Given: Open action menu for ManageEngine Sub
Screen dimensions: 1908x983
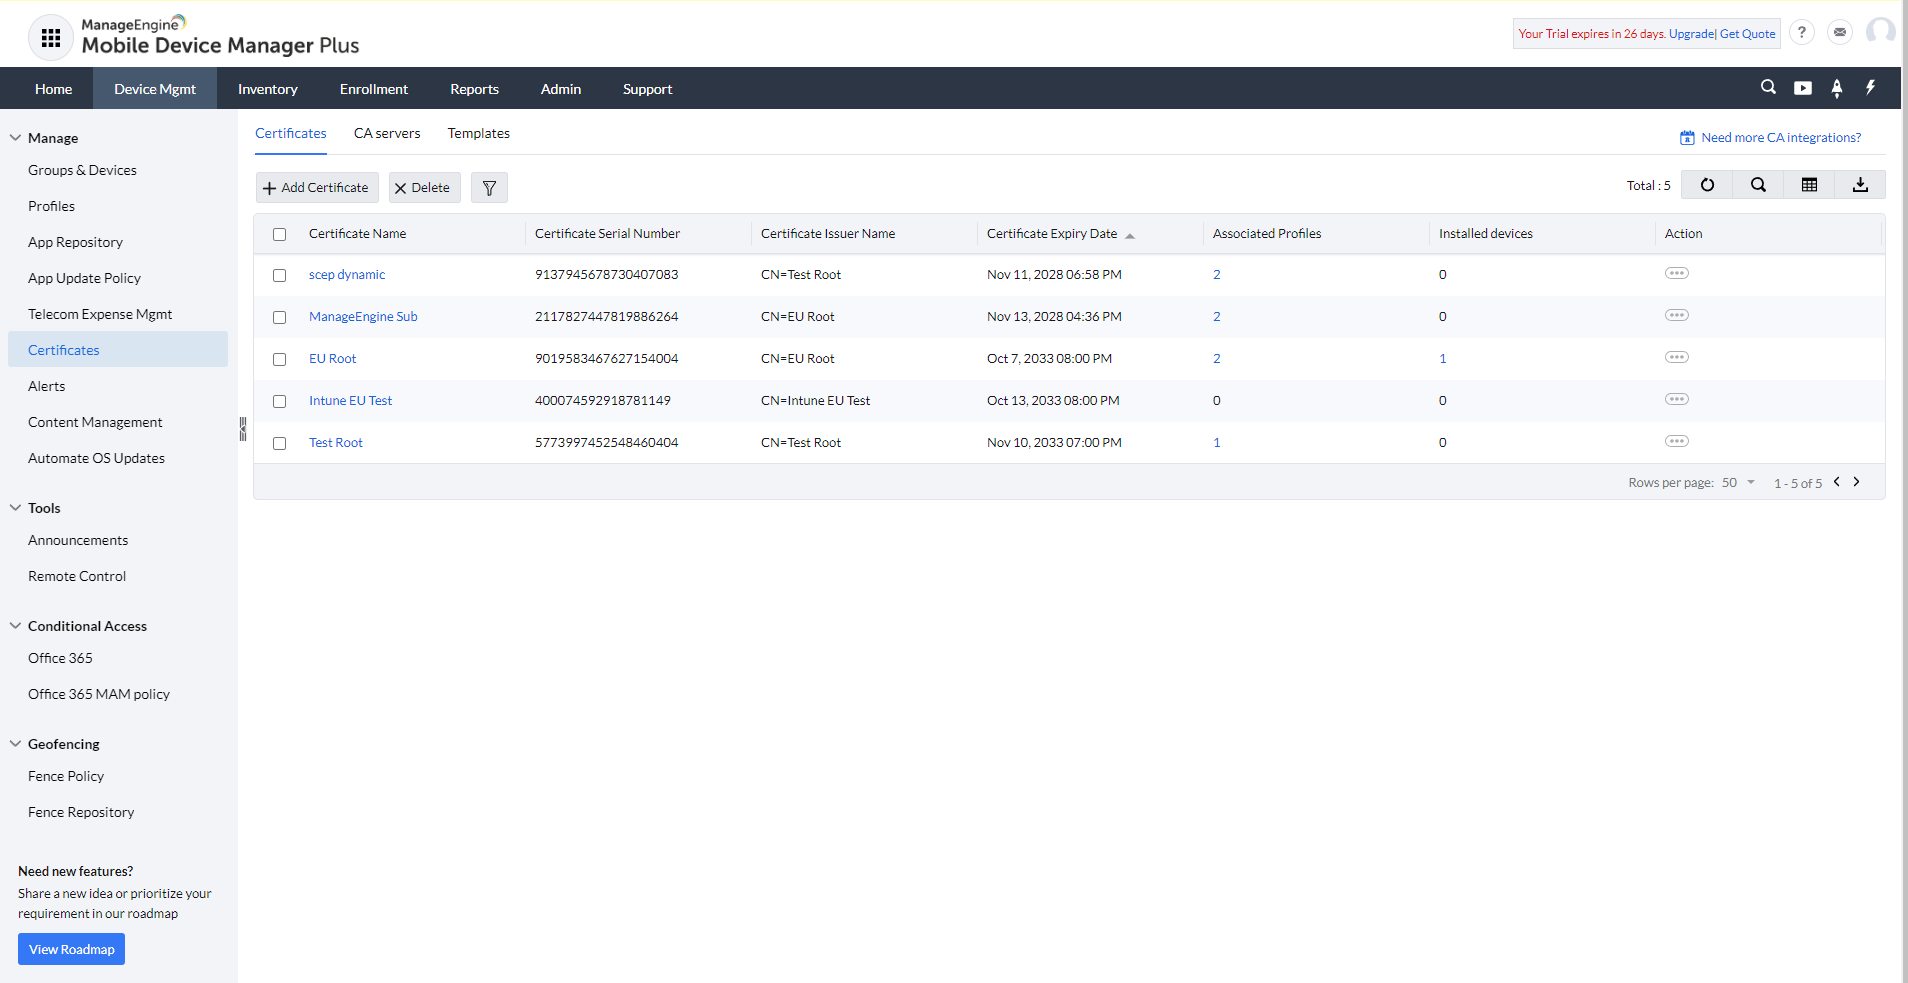Looking at the screenshot, I should pyautogui.click(x=1677, y=315).
